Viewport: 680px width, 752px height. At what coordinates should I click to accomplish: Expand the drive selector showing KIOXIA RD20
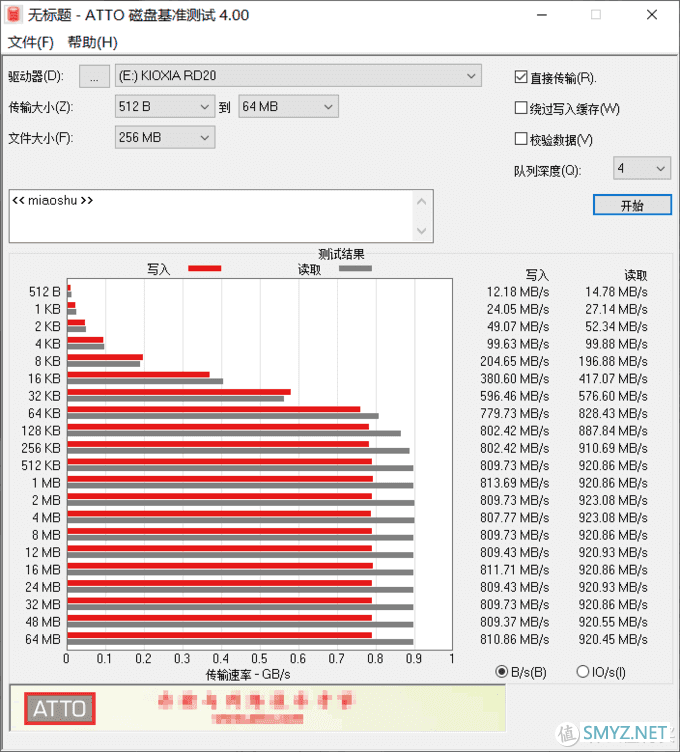pos(298,76)
